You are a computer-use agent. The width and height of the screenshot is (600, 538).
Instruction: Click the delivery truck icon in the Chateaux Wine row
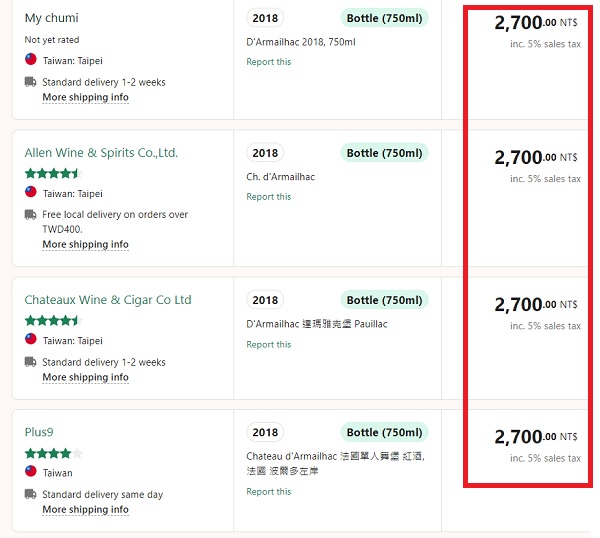31,362
